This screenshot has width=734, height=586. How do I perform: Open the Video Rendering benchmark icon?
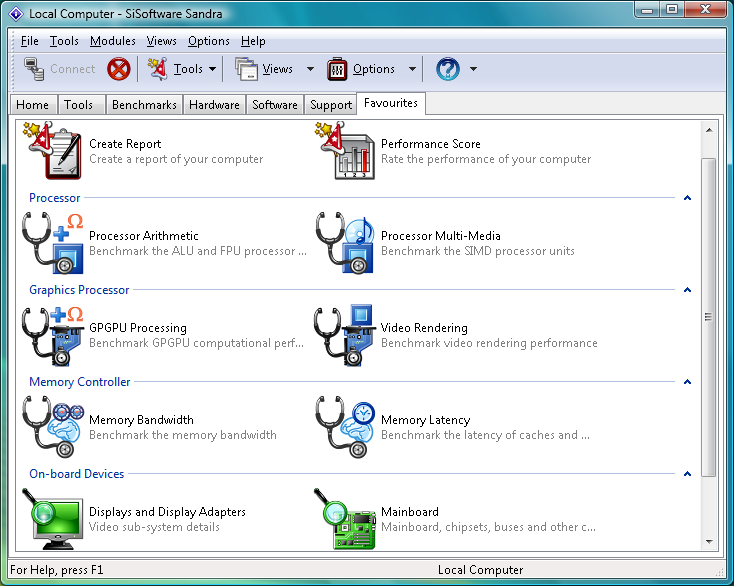(345, 335)
